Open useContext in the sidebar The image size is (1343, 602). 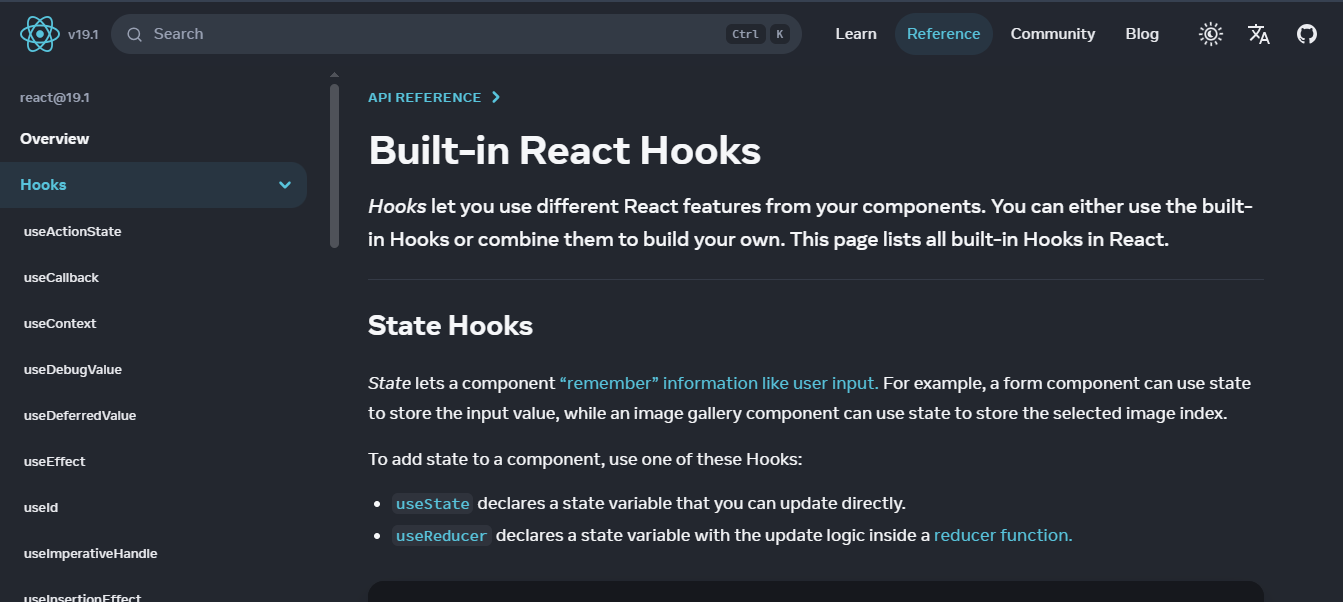coord(60,323)
